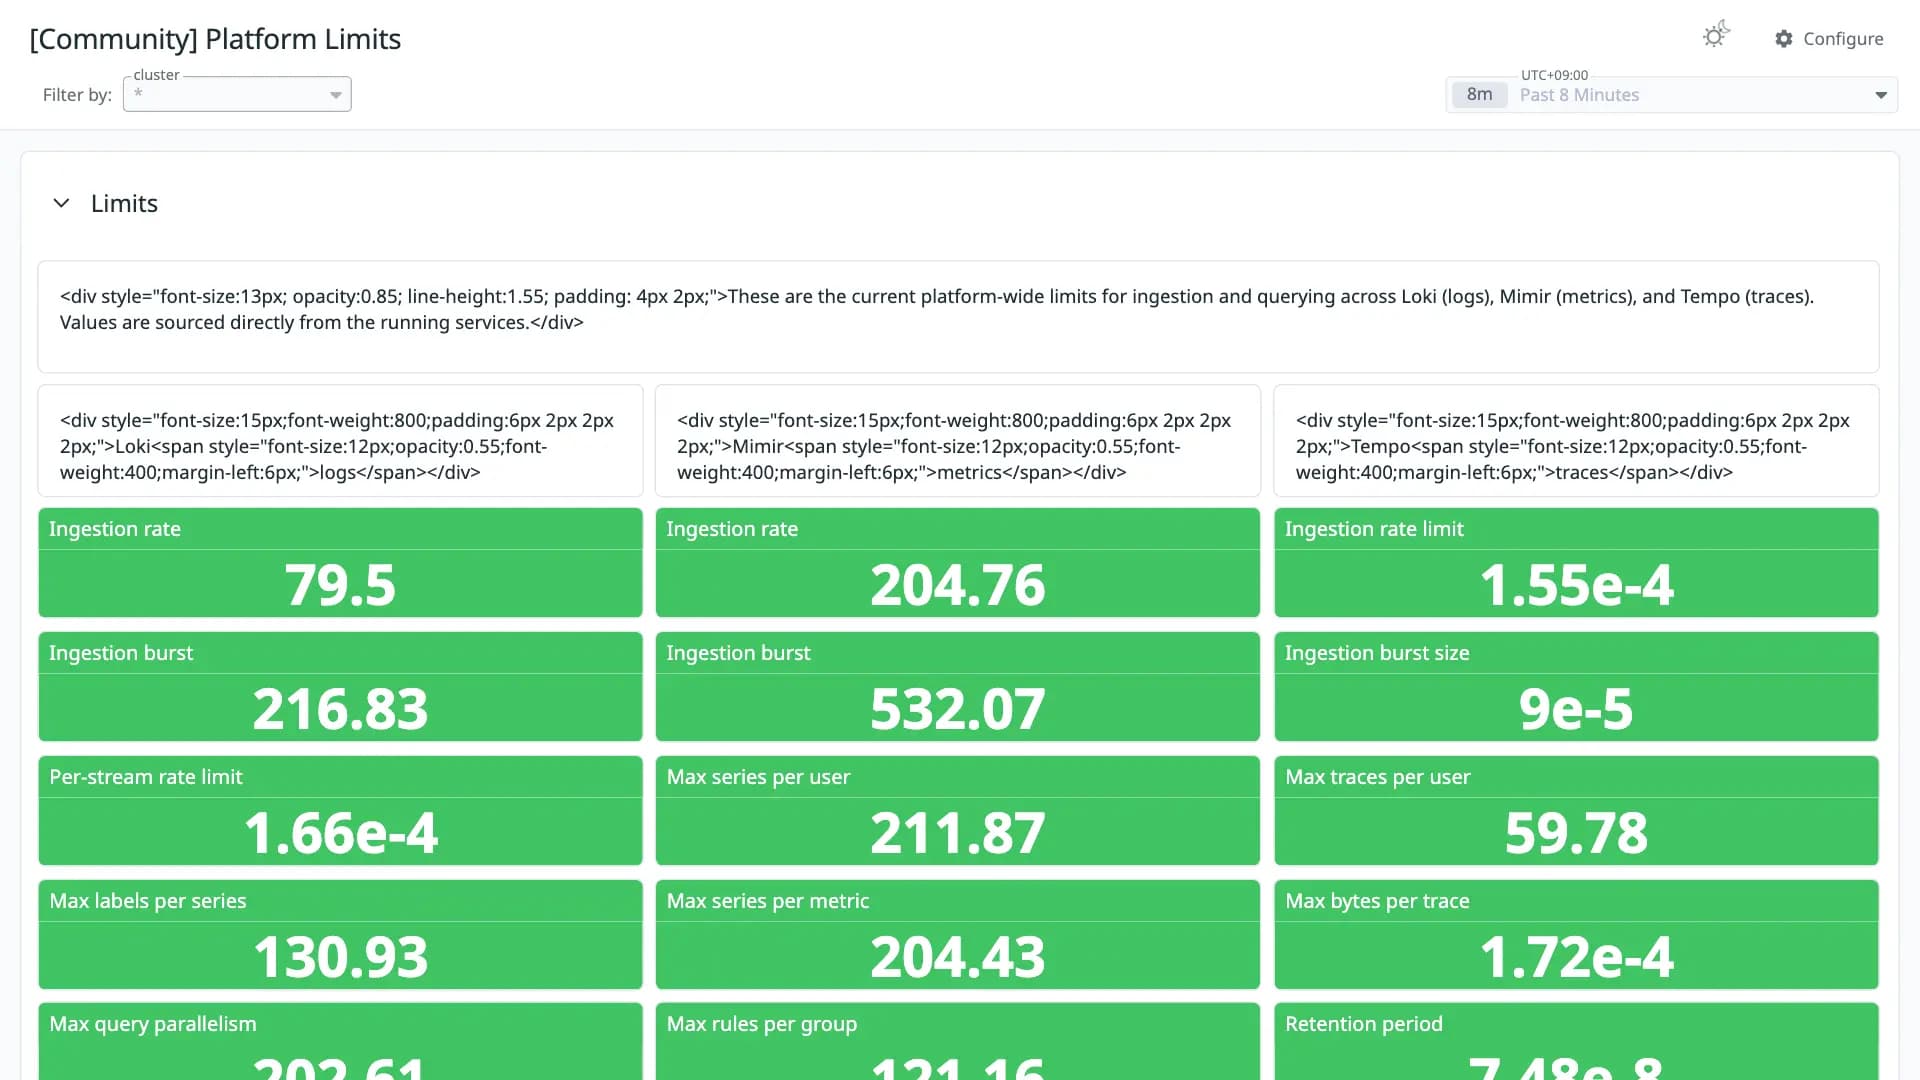Click the Per-stream rate limit title
This screenshot has height=1080, width=1920.
pyautogui.click(x=146, y=777)
